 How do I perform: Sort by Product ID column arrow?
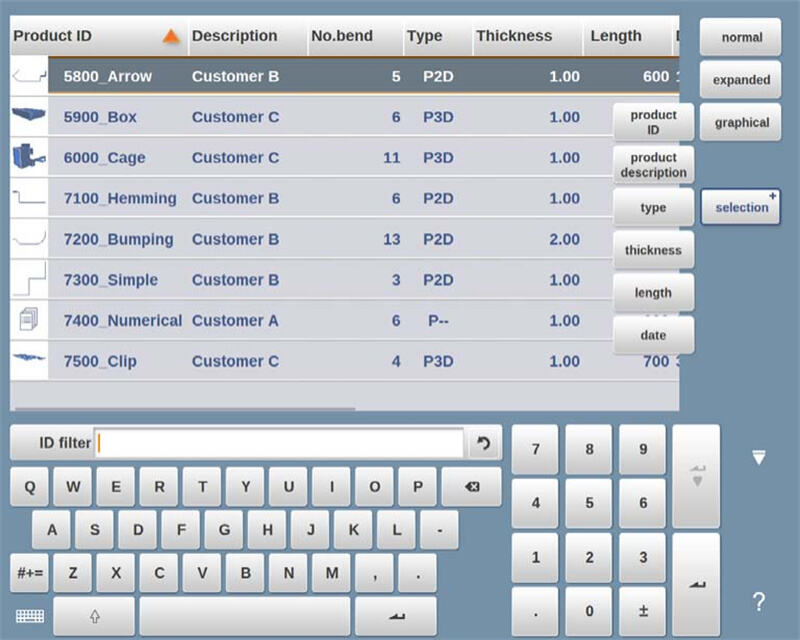click(x=171, y=37)
